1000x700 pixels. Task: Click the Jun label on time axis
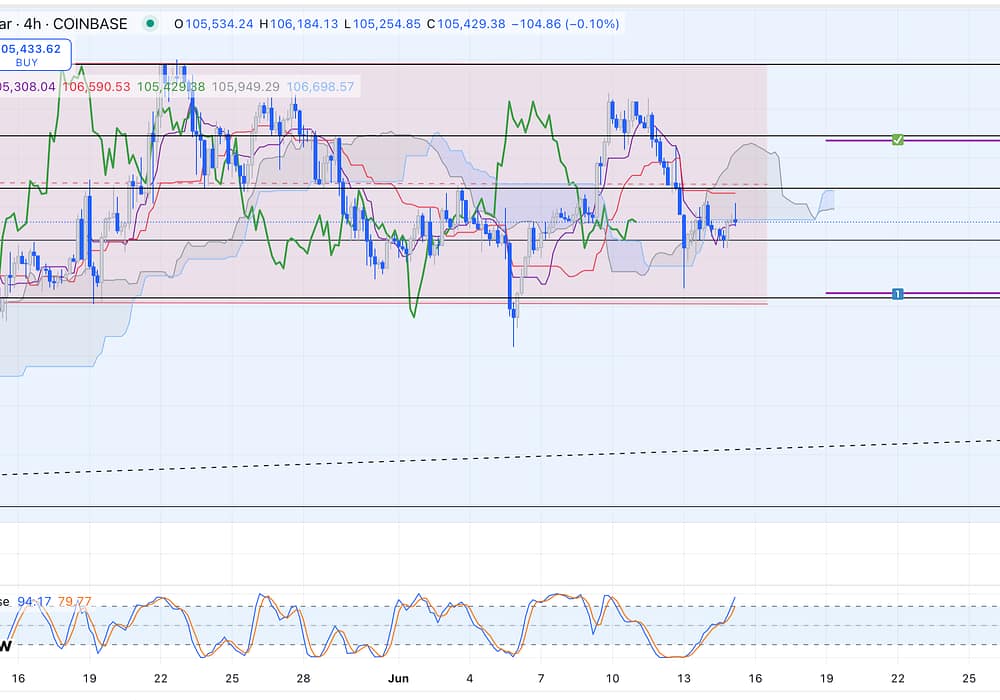click(397, 677)
